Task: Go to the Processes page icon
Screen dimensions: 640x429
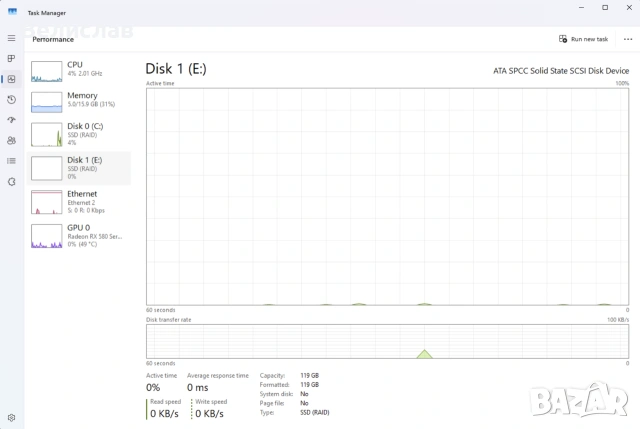Action: coord(11,58)
